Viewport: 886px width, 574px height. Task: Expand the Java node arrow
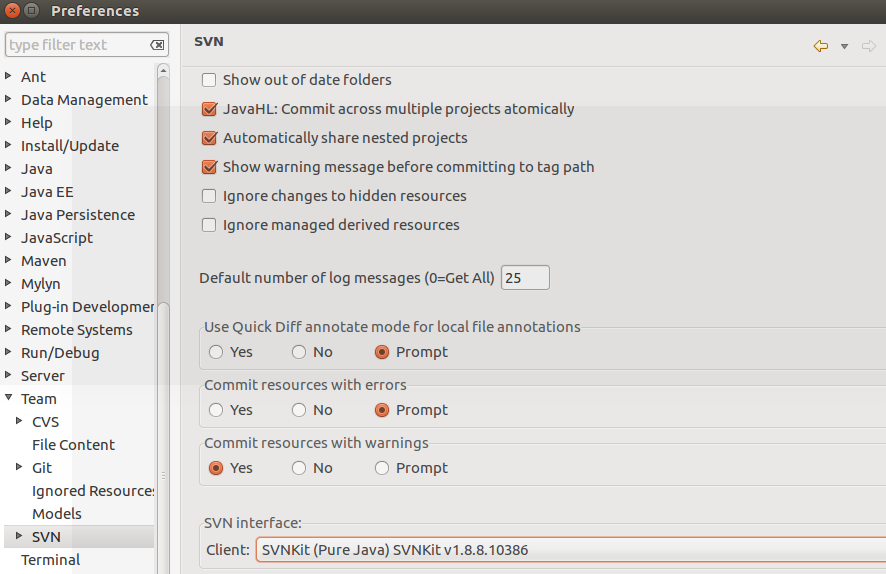coord(8,167)
